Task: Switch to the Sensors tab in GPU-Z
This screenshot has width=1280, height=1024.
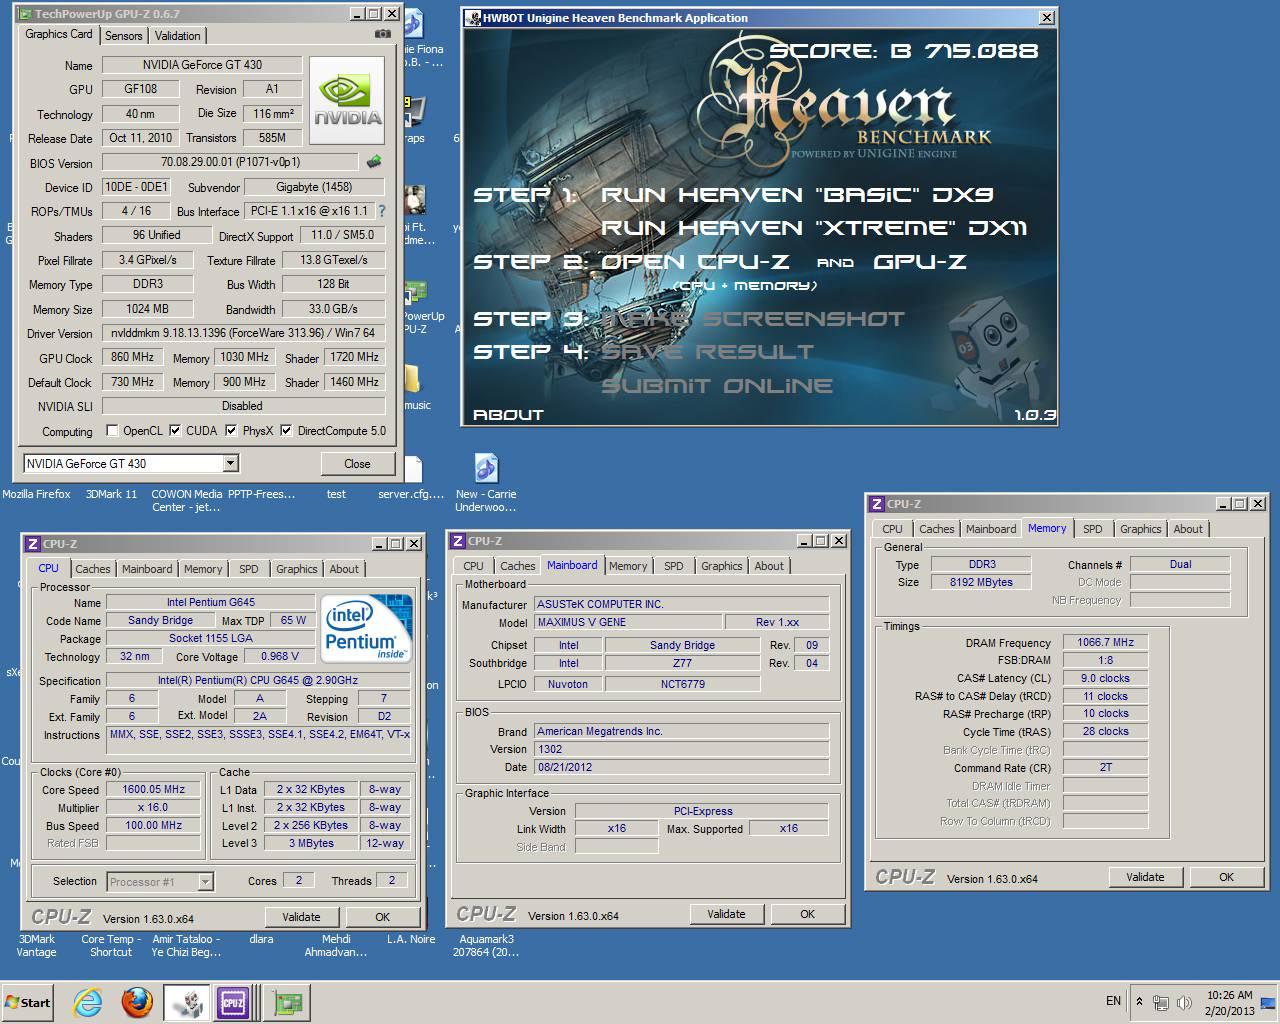Action: [x=124, y=36]
